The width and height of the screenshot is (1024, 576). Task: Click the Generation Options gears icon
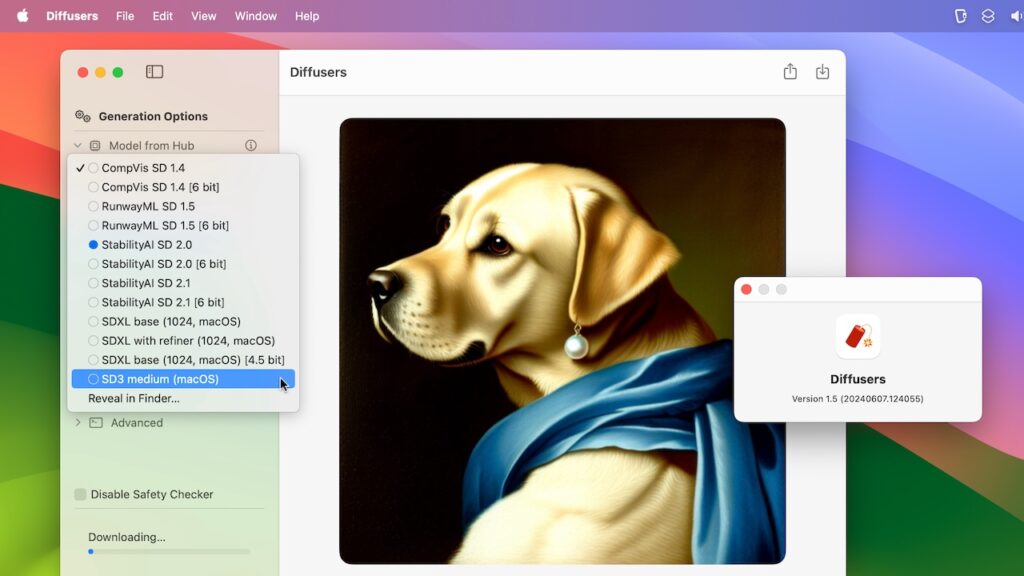point(83,116)
